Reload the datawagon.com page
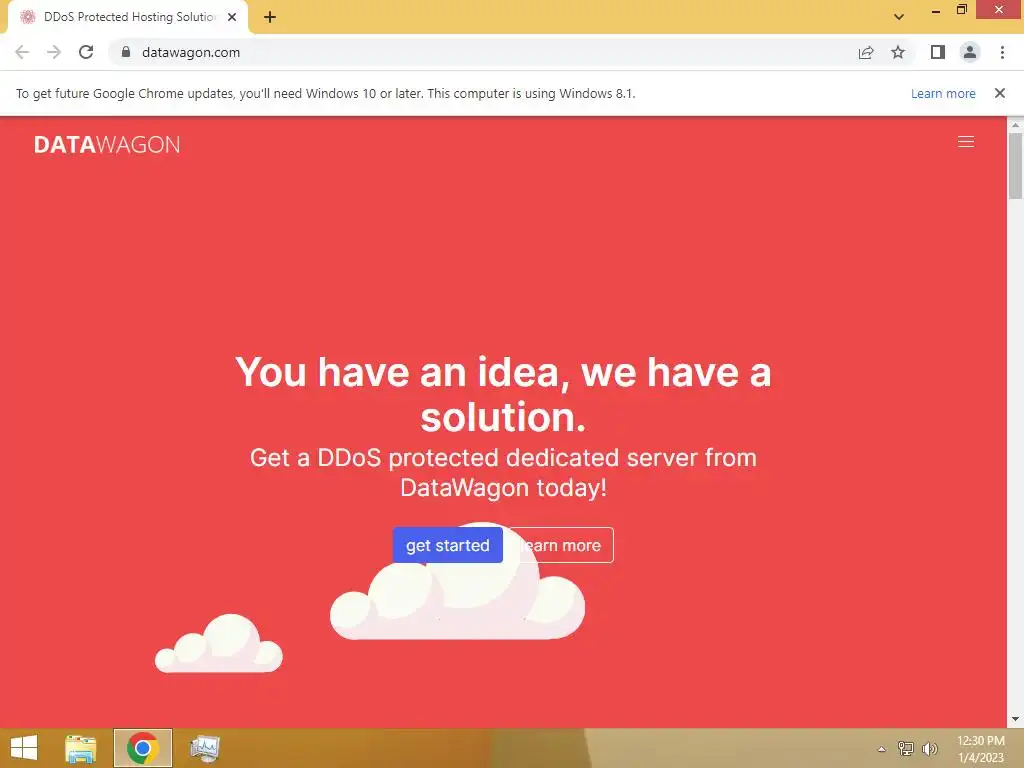The height and width of the screenshot is (768, 1024). click(x=86, y=52)
